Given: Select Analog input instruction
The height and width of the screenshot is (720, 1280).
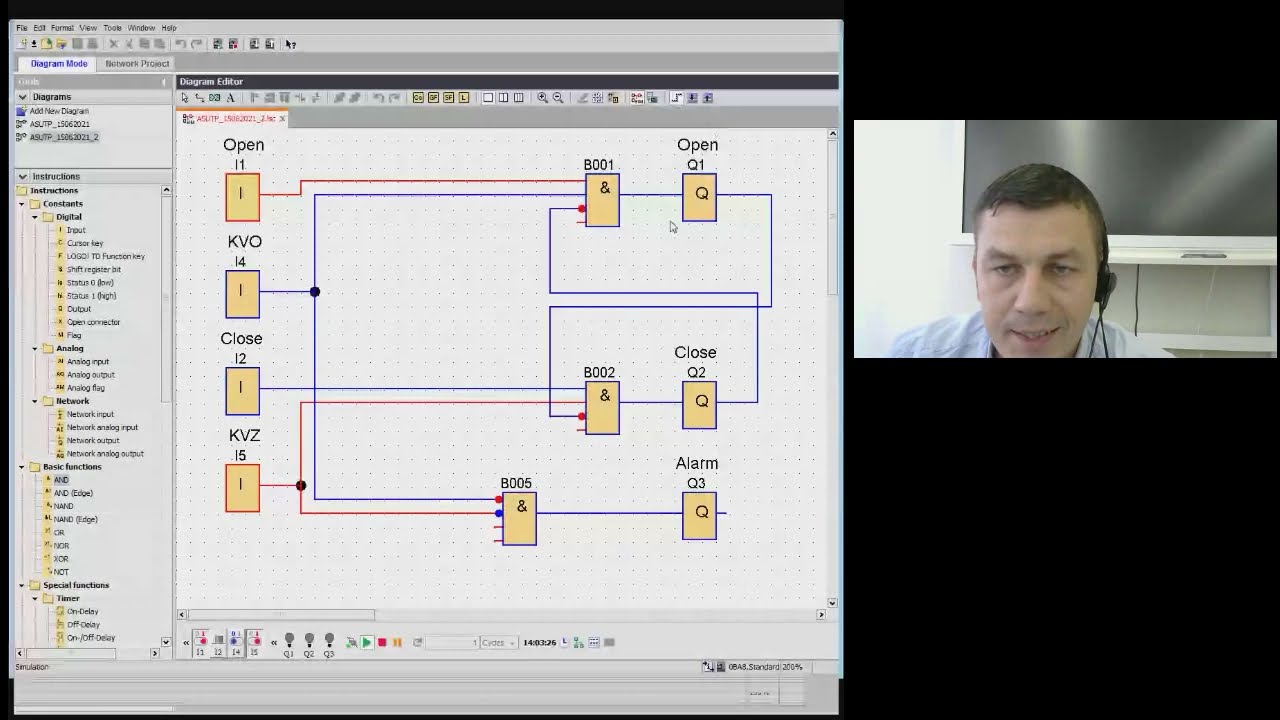Looking at the screenshot, I should pyautogui.click(x=87, y=362).
